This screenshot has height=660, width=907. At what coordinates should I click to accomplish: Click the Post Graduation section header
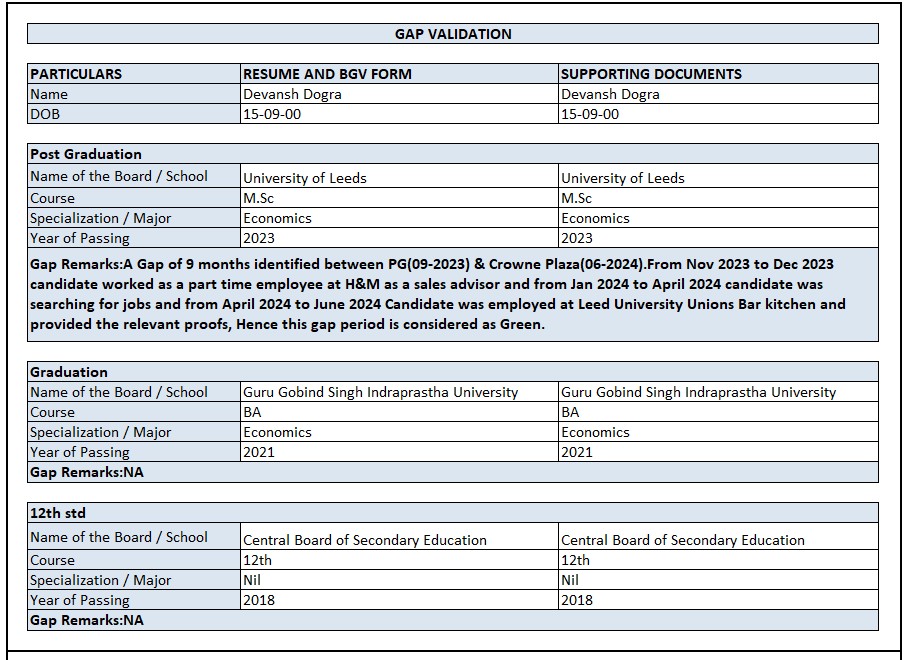click(86, 154)
